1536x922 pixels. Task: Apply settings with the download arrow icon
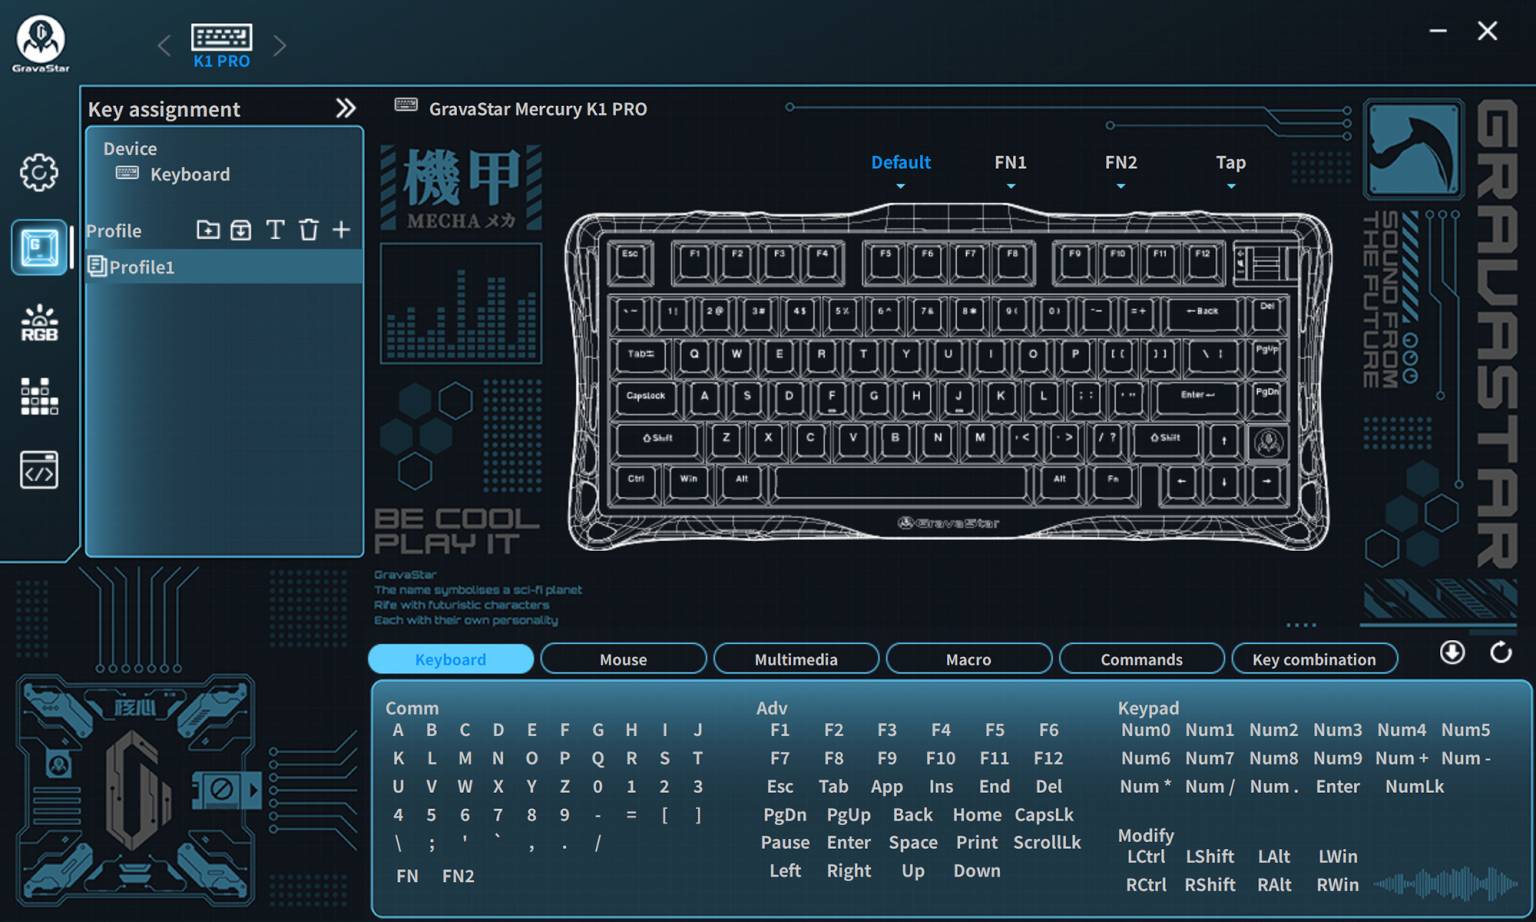point(1452,652)
